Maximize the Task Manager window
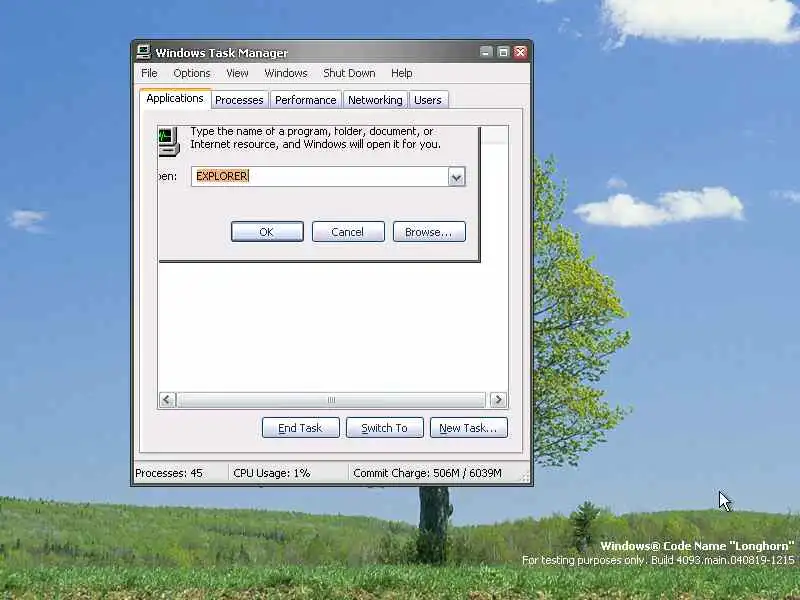 coord(503,52)
